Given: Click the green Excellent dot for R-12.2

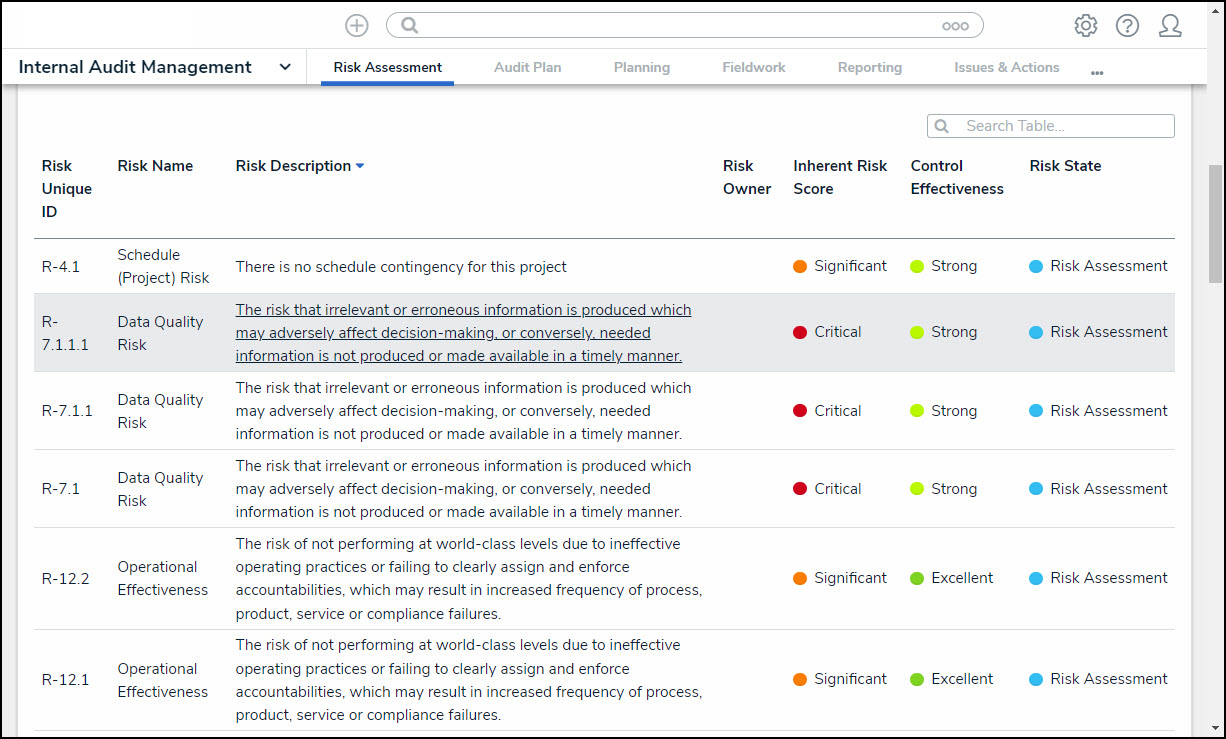Looking at the screenshot, I should point(917,578).
